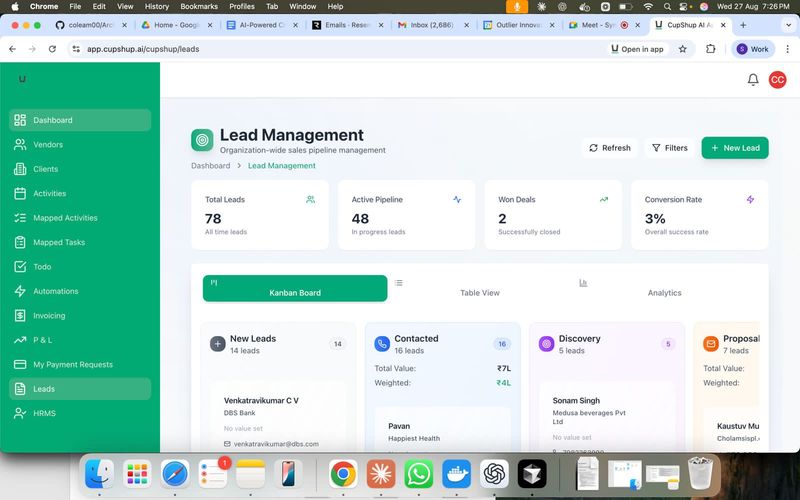The height and width of the screenshot is (500, 800).
Task: Open Mapped Activities section
Action: pos(80,218)
